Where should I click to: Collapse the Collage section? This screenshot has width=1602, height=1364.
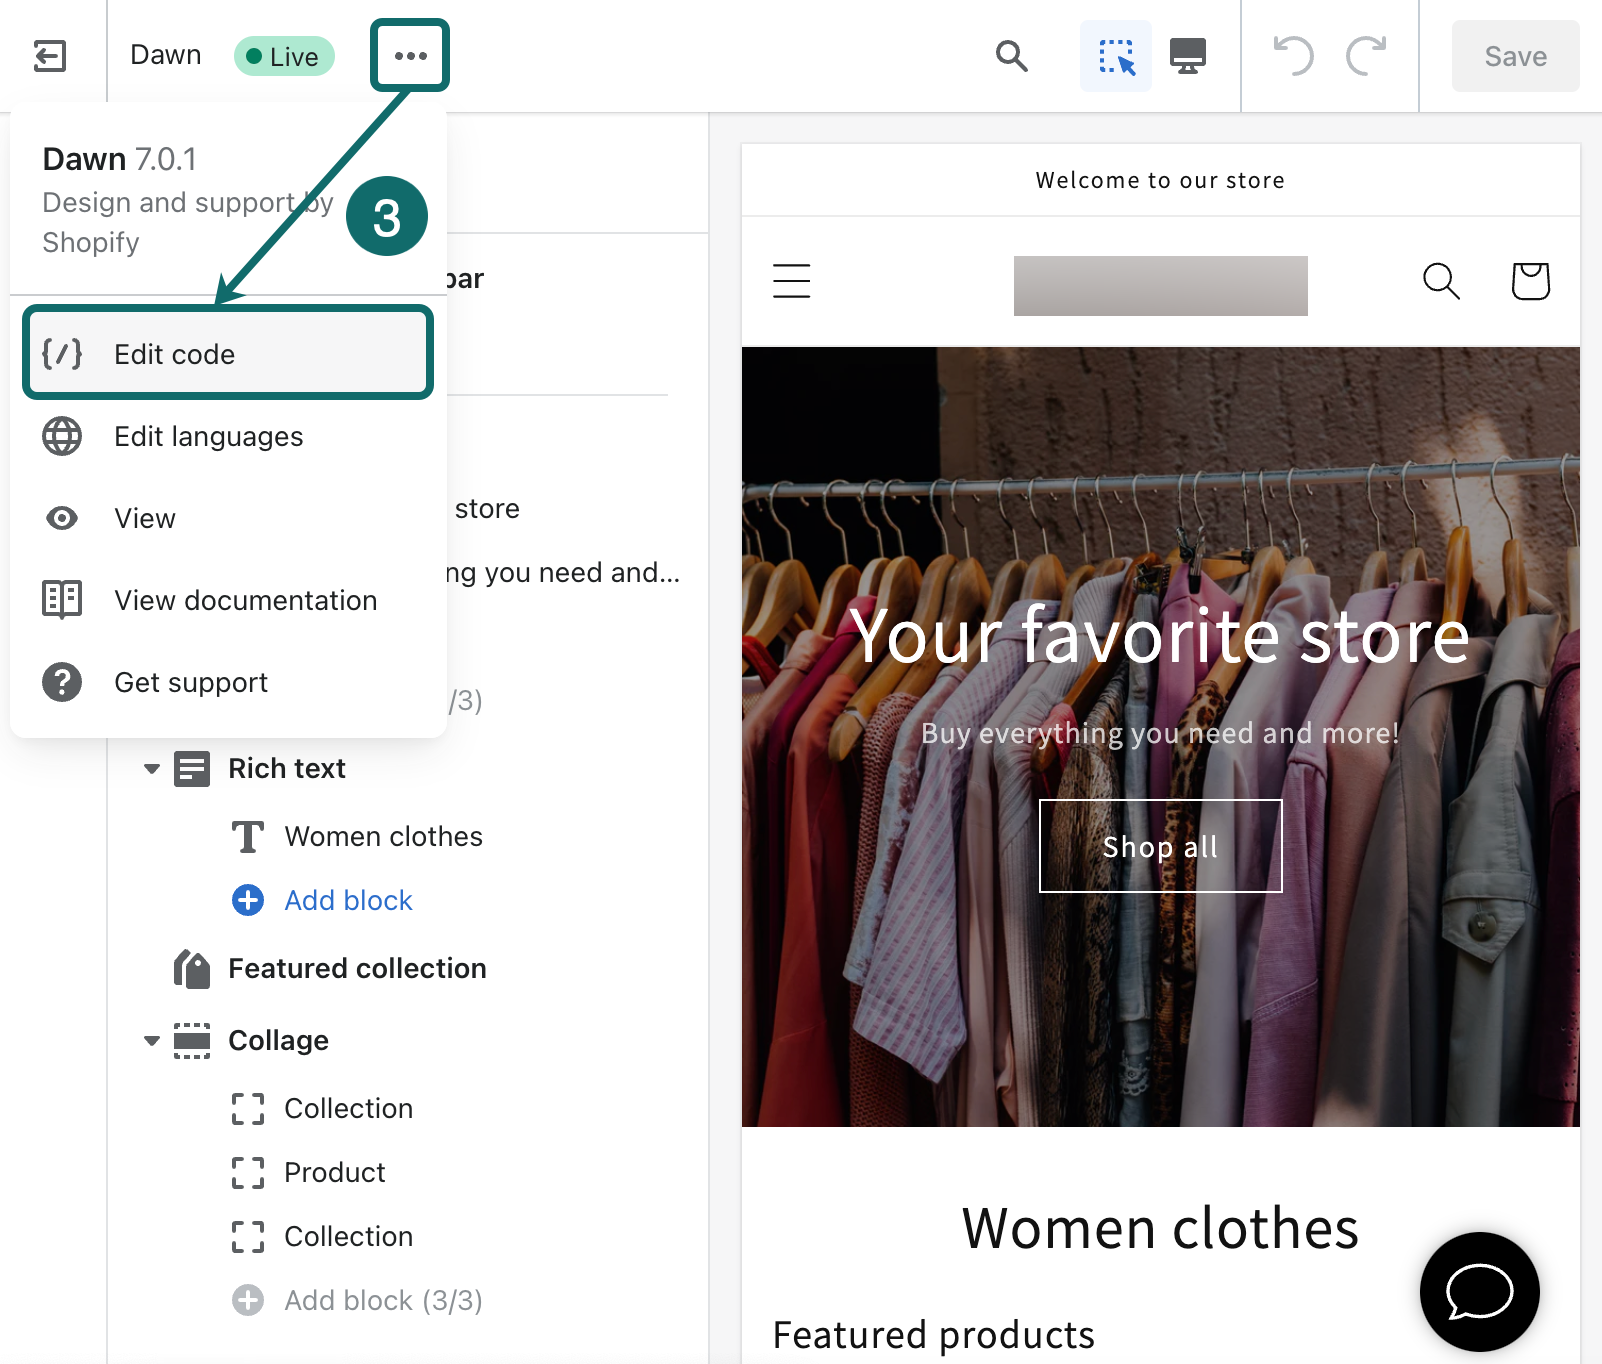(x=152, y=1041)
